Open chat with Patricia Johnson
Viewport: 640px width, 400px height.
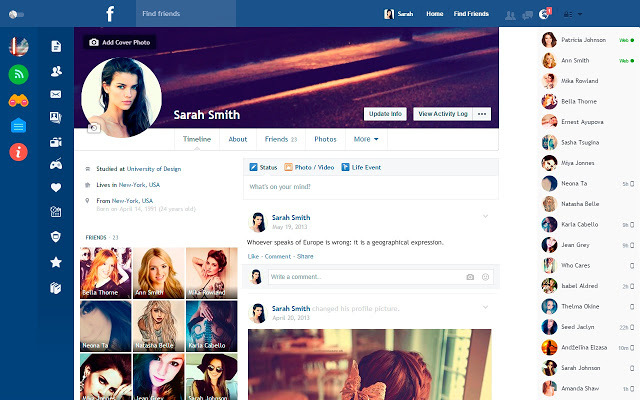tap(588, 40)
